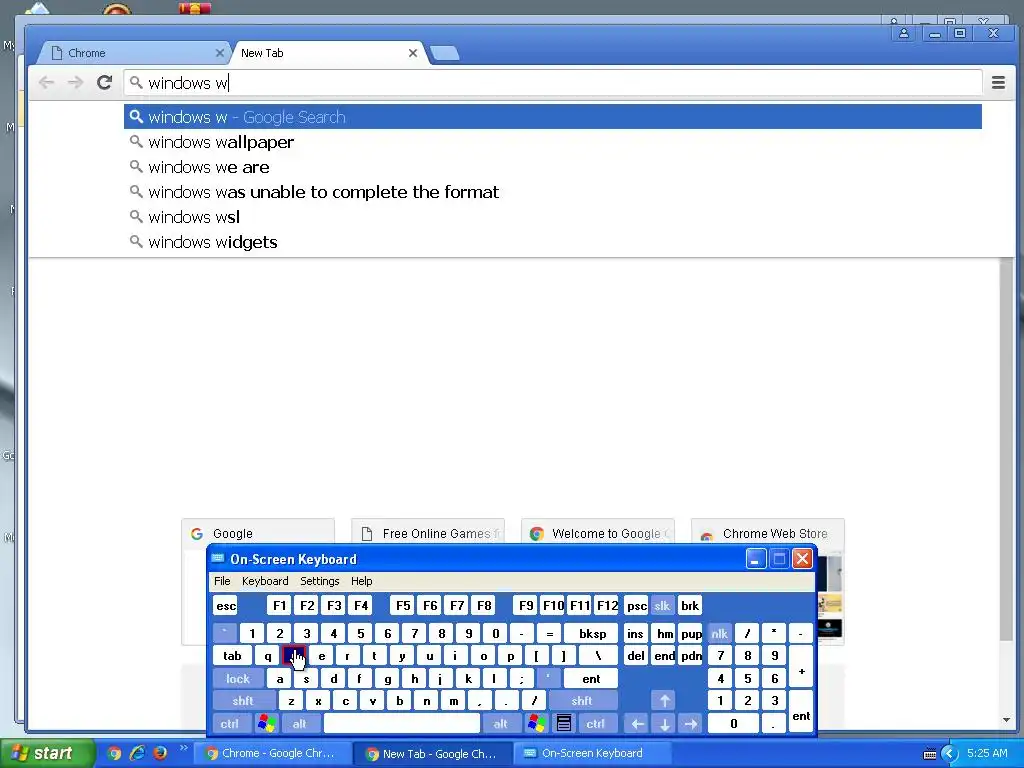Click the left arrow key on the keyboard
The height and width of the screenshot is (768, 1024).
(637, 724)
